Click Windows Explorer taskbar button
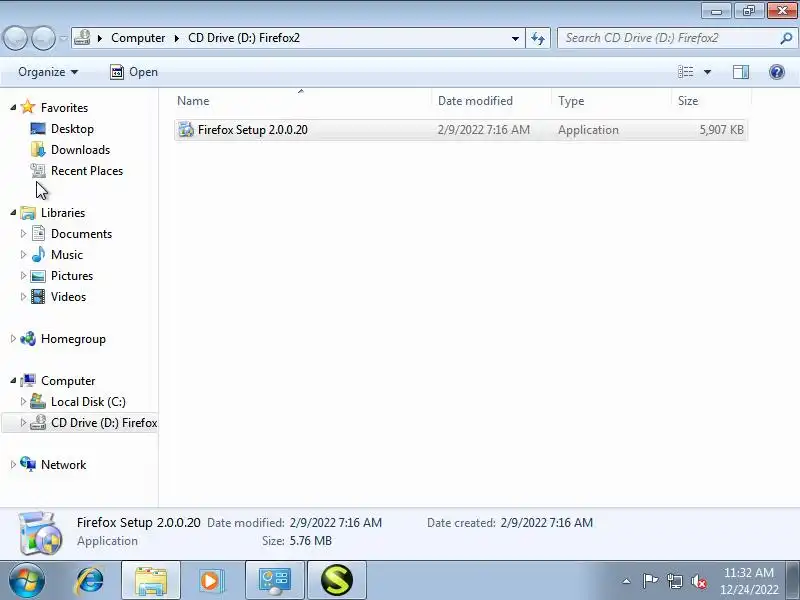 (151, 581)
